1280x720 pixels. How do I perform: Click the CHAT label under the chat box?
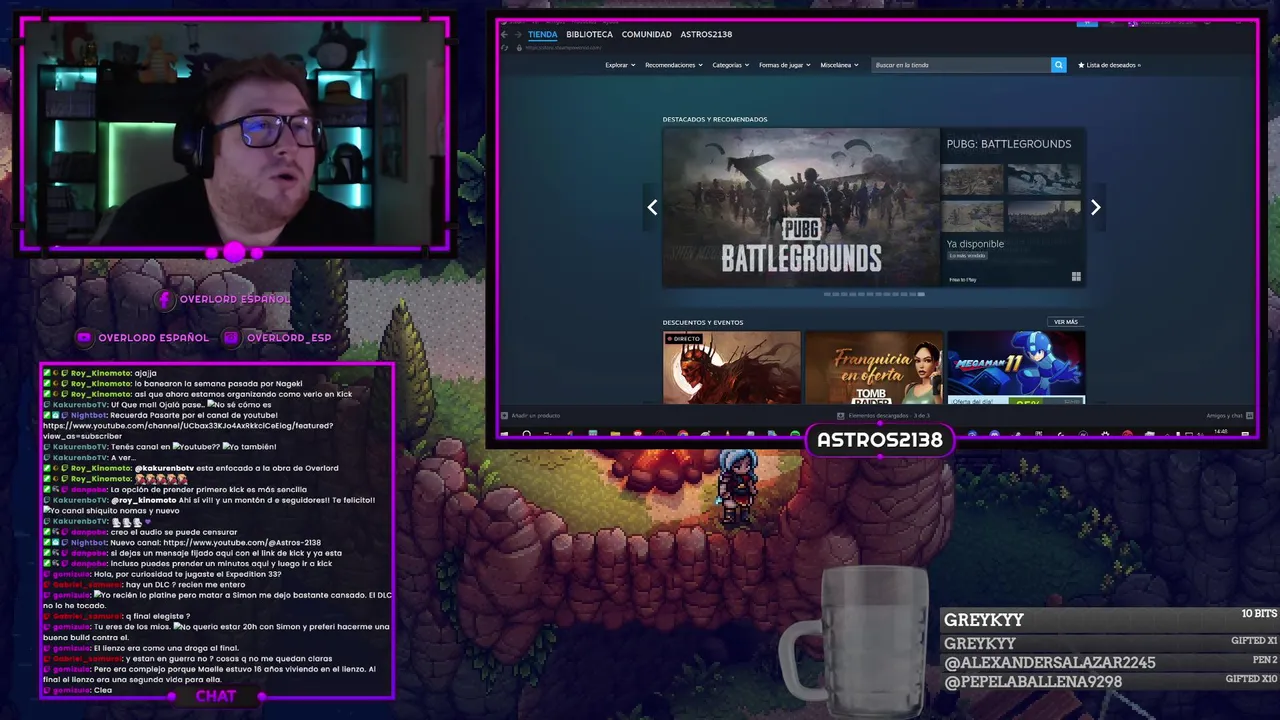[216, 696]
